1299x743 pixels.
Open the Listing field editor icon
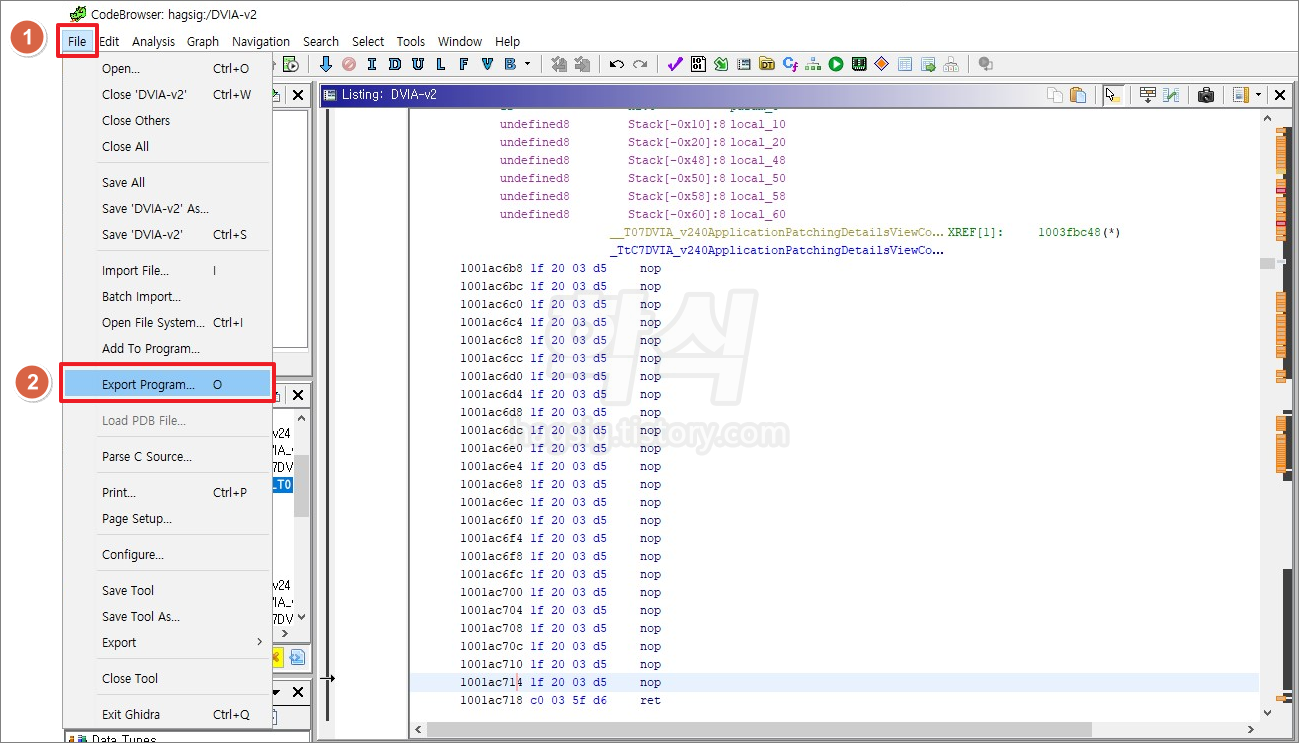tap(1147, 95)
